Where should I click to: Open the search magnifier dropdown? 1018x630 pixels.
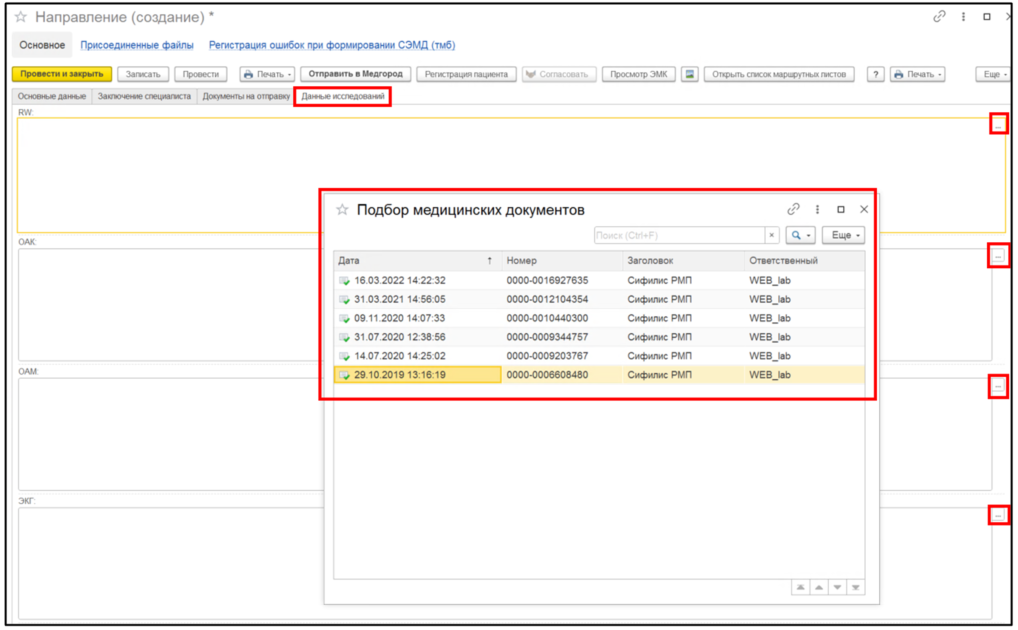(x=801, y=235)
